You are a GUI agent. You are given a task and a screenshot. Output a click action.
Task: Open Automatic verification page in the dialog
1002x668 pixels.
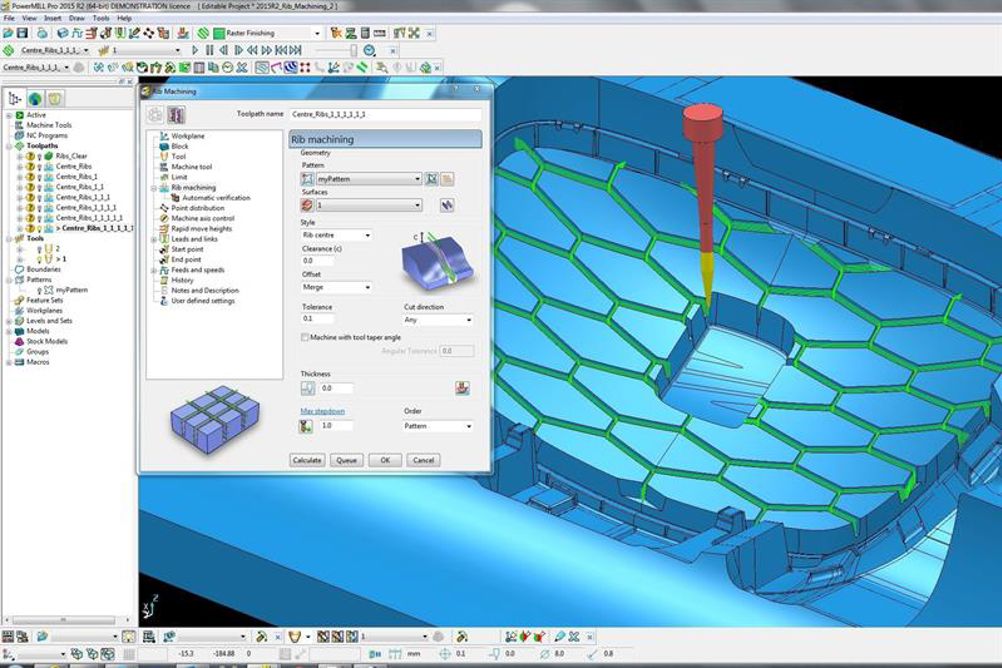(x=216, y=198)
